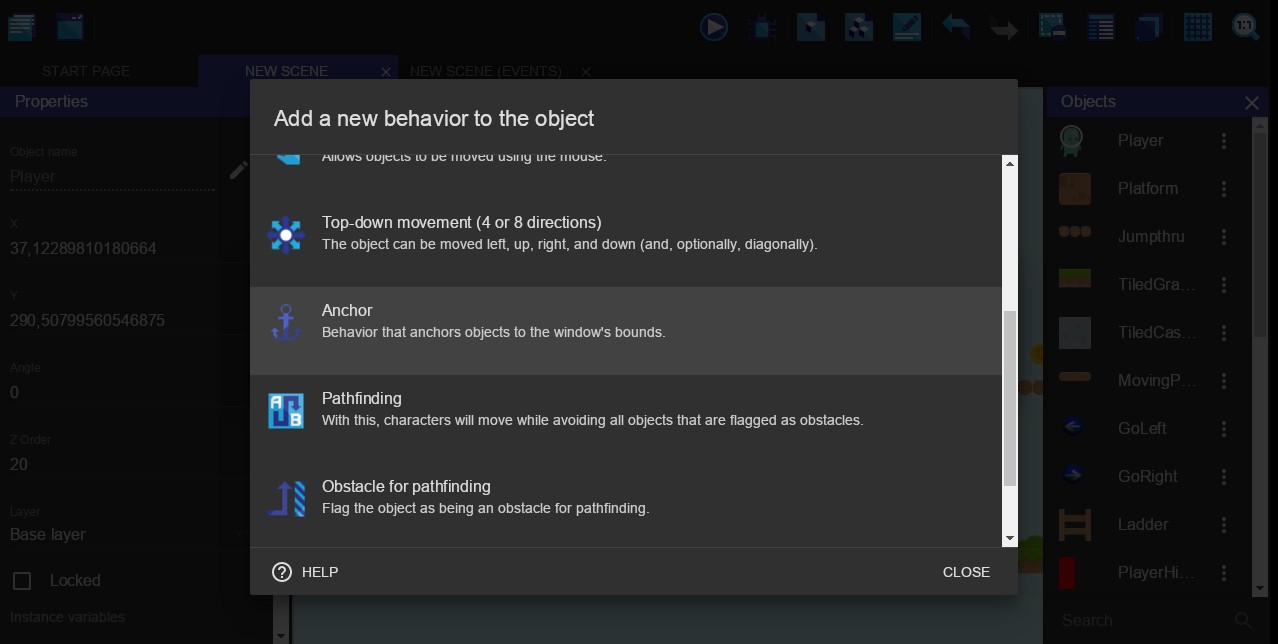Open the GoLeft object options menu

[x=1224, y=429]
